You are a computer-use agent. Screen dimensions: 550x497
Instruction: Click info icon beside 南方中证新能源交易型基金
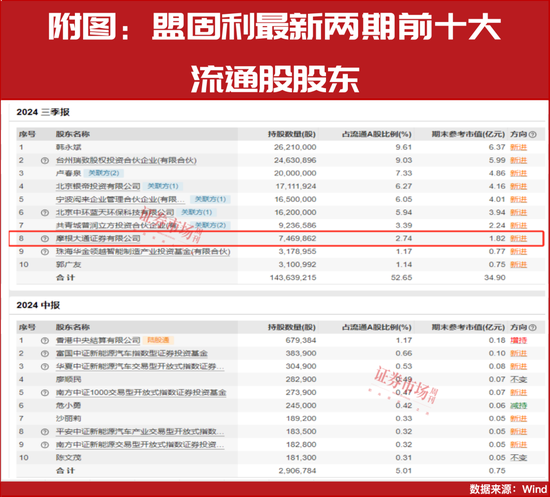(x=45, y=445)
